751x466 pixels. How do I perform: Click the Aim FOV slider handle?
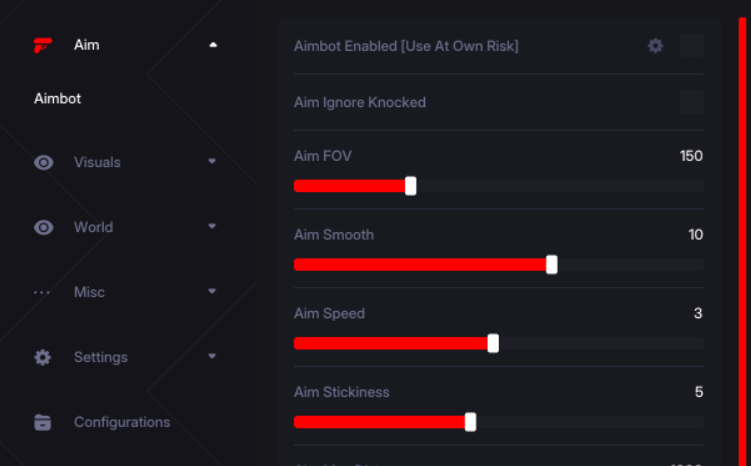(x=410, y=186)
